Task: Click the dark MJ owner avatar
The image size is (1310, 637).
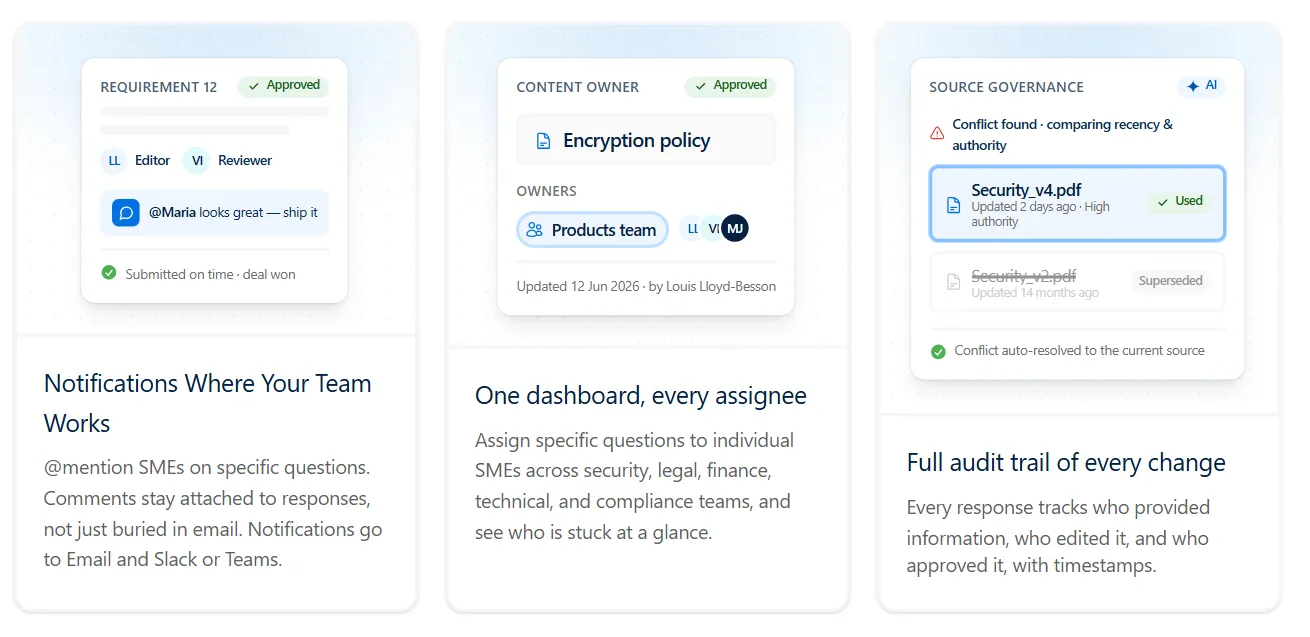Action: (x=735, y=228)
